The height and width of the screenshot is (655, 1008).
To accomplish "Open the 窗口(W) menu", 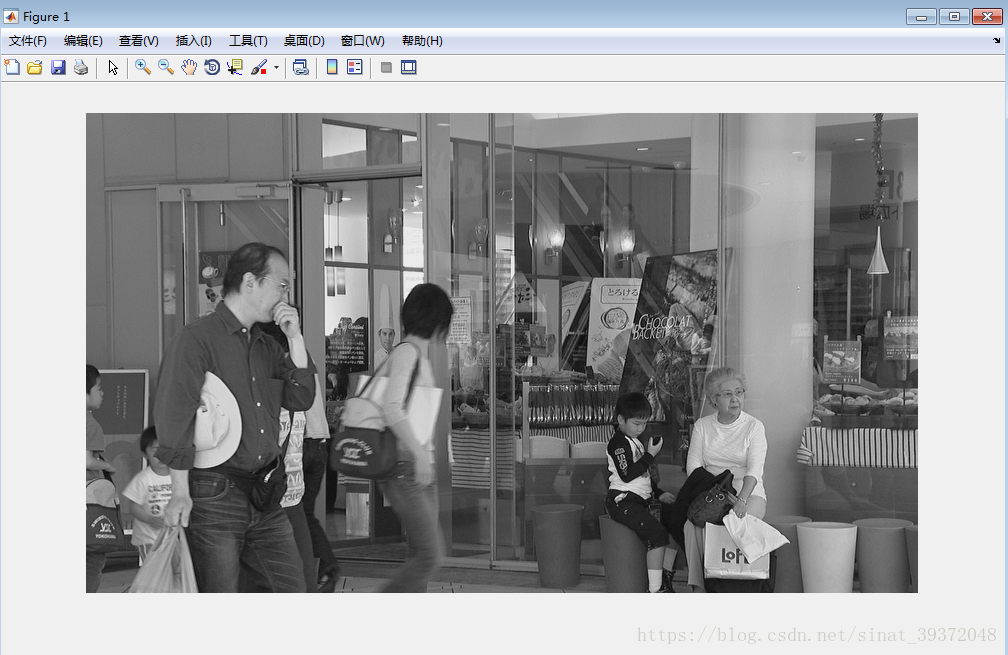I will tap(363, 41).
